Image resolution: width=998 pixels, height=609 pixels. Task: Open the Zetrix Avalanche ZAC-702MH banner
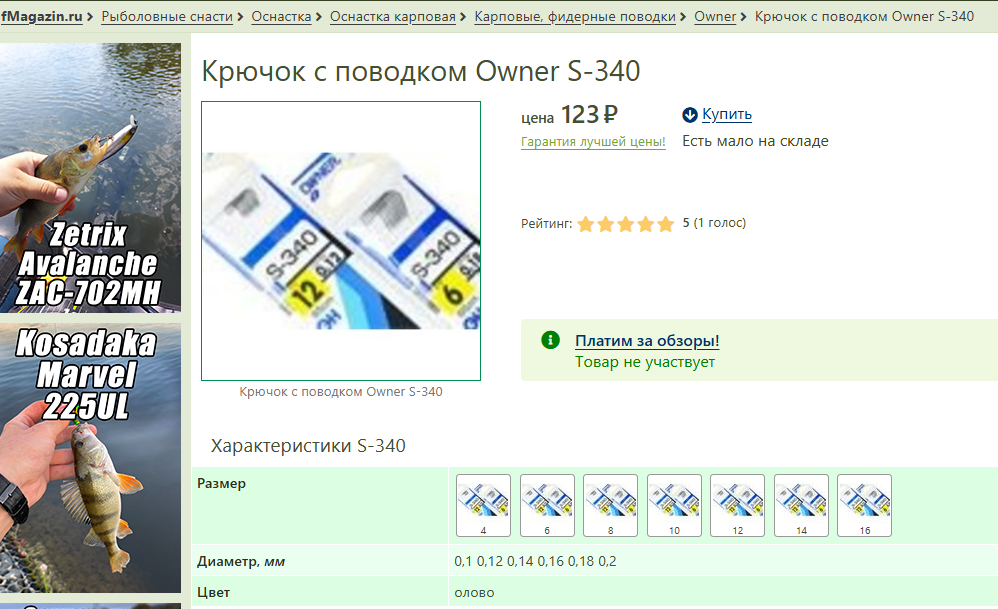90,178
